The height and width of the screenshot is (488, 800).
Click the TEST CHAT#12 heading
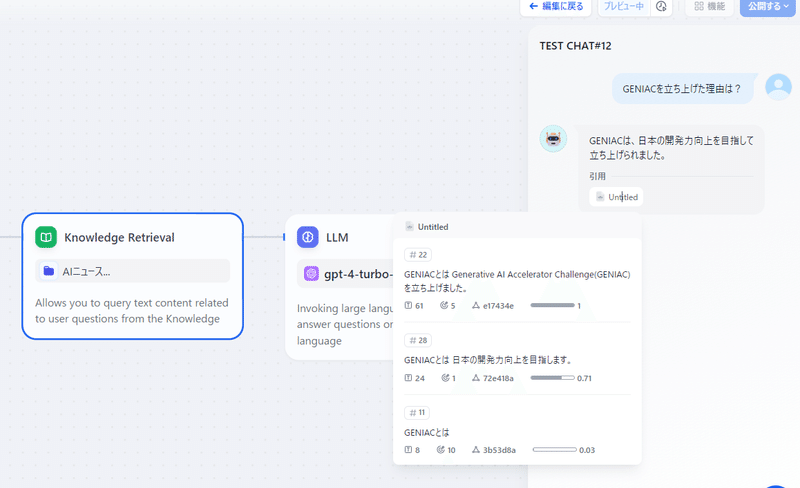pos(575,46)
